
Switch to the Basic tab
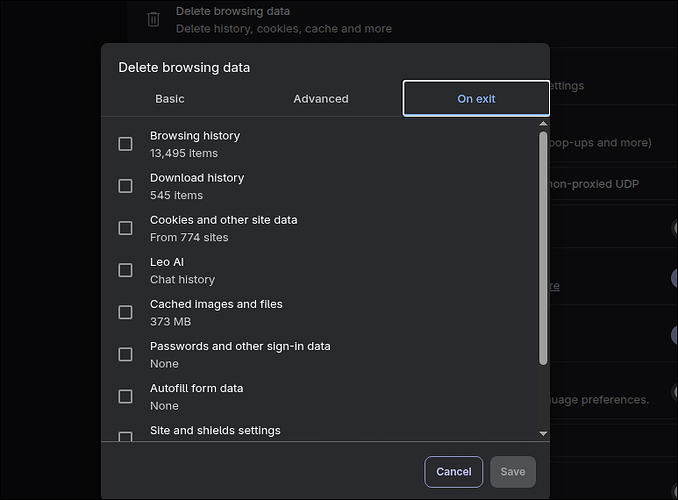(170, 99)
